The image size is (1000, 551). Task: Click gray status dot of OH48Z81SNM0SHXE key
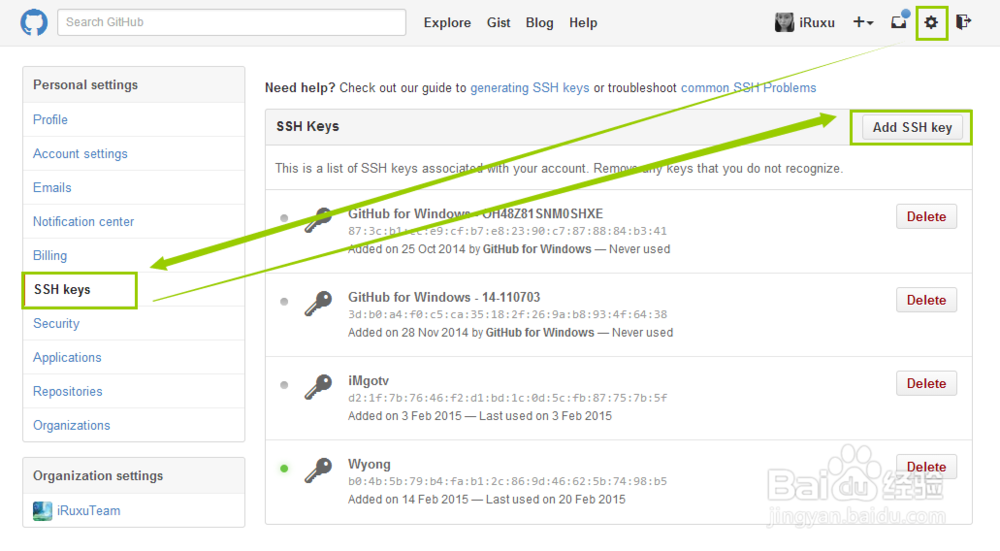pos(284,218)
